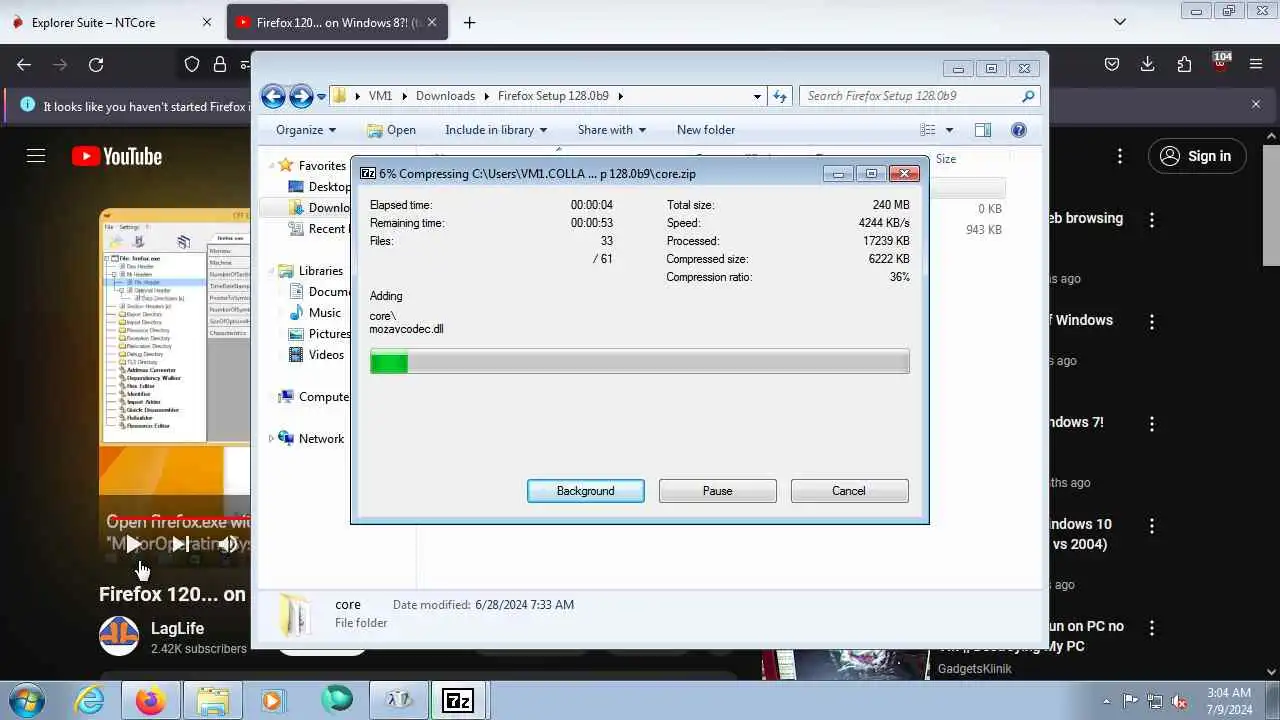
Task: List all Firefox tabs
Action: click(1120, 22)
